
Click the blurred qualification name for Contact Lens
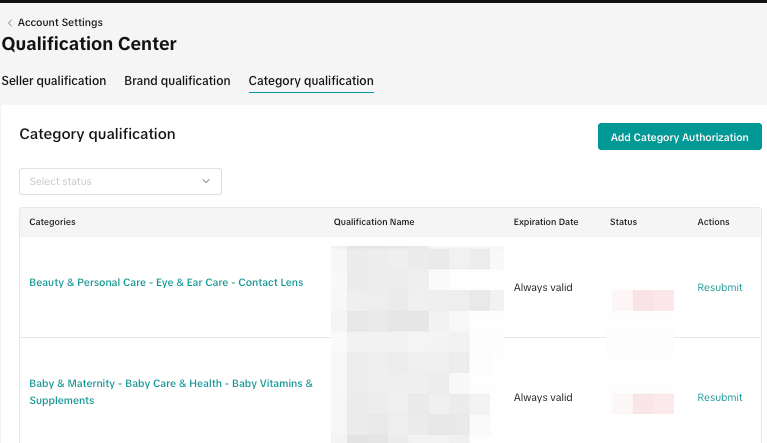pos(417,288)
